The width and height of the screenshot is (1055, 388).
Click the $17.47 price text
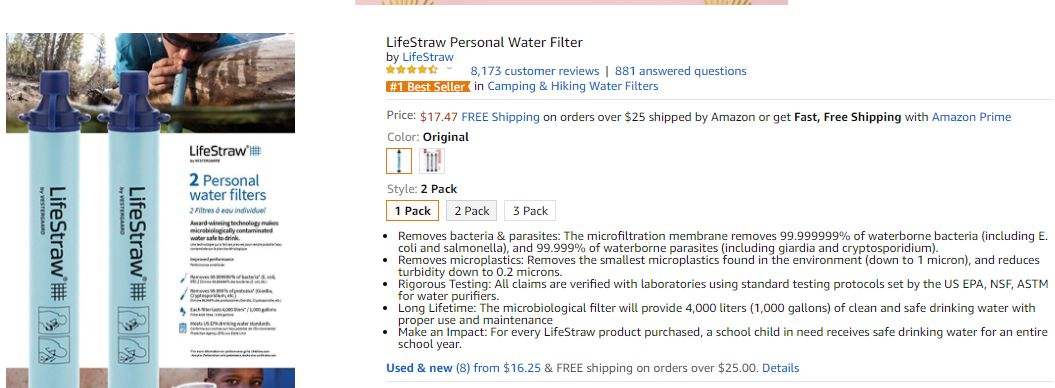coord(439,117)
